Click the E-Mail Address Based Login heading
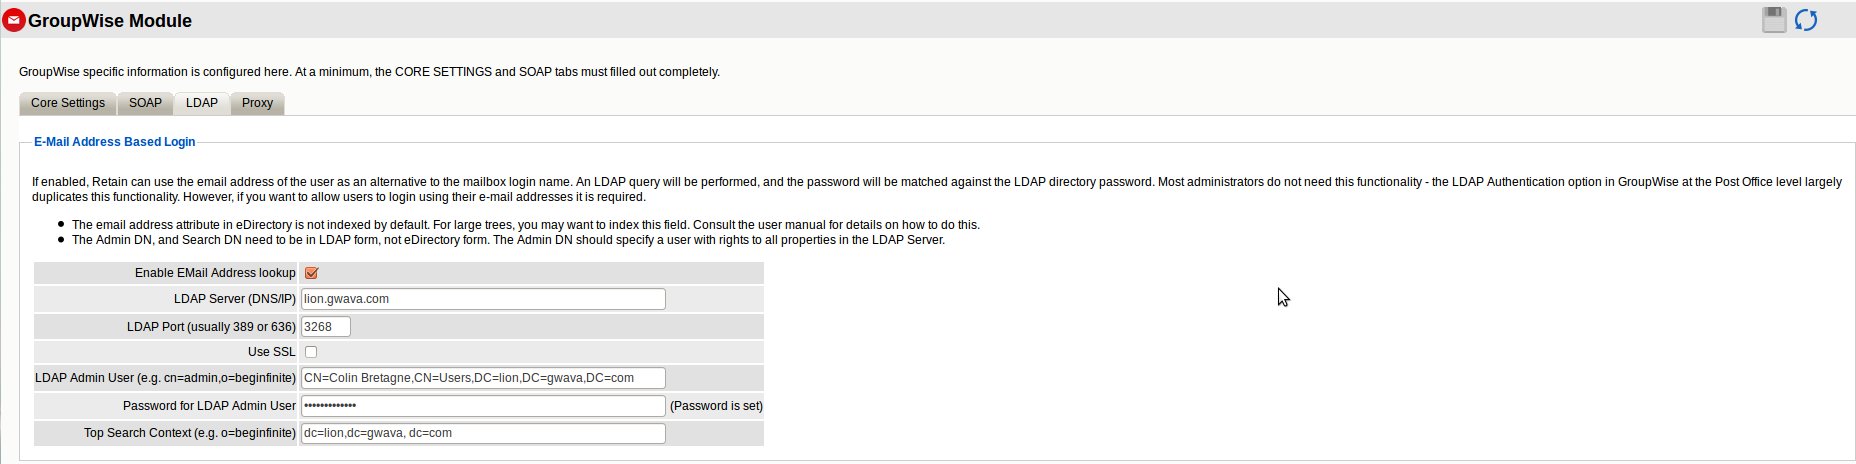1856x464 pixels. point(115,142)
